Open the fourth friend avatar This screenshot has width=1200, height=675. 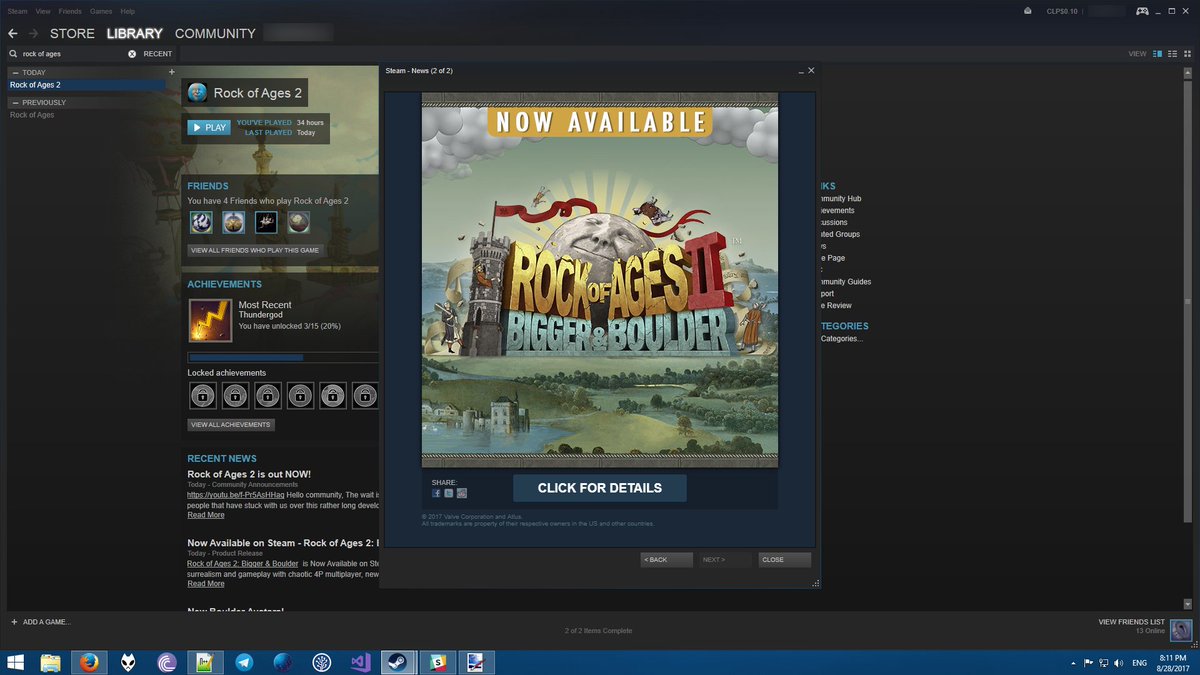298,222
